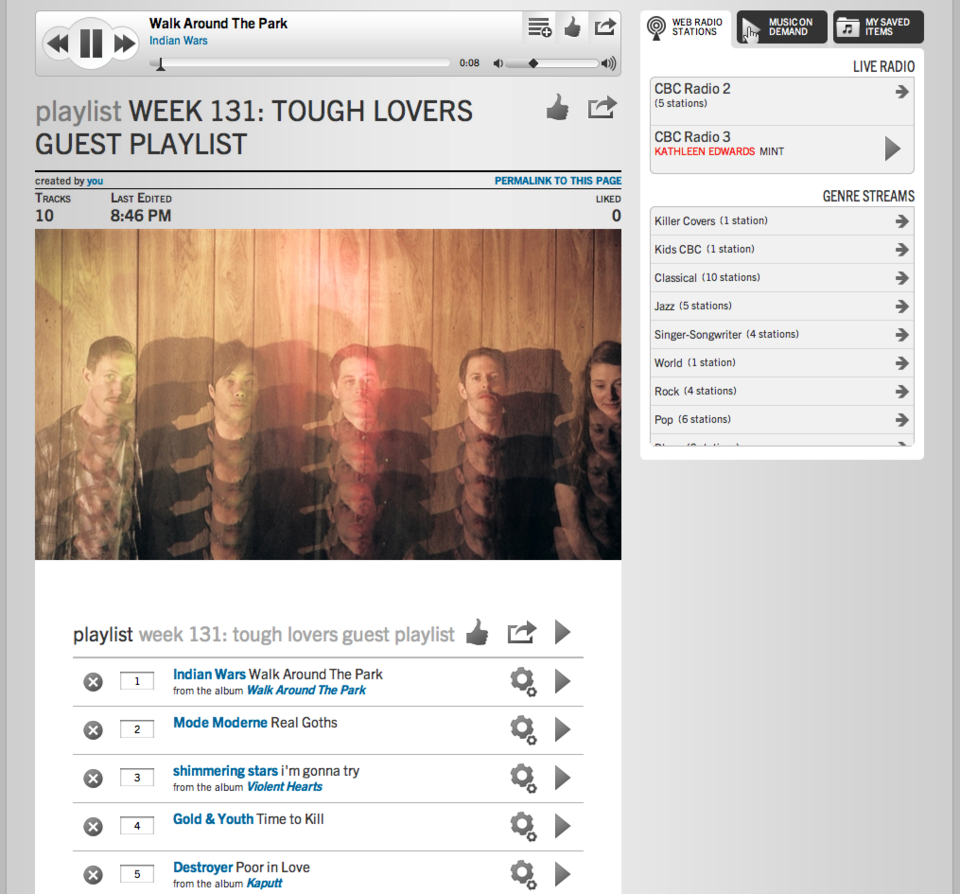The height and width of the screenshot is (894, 960).
Task: Edit the position field of track 3
Action: (137, 778)
